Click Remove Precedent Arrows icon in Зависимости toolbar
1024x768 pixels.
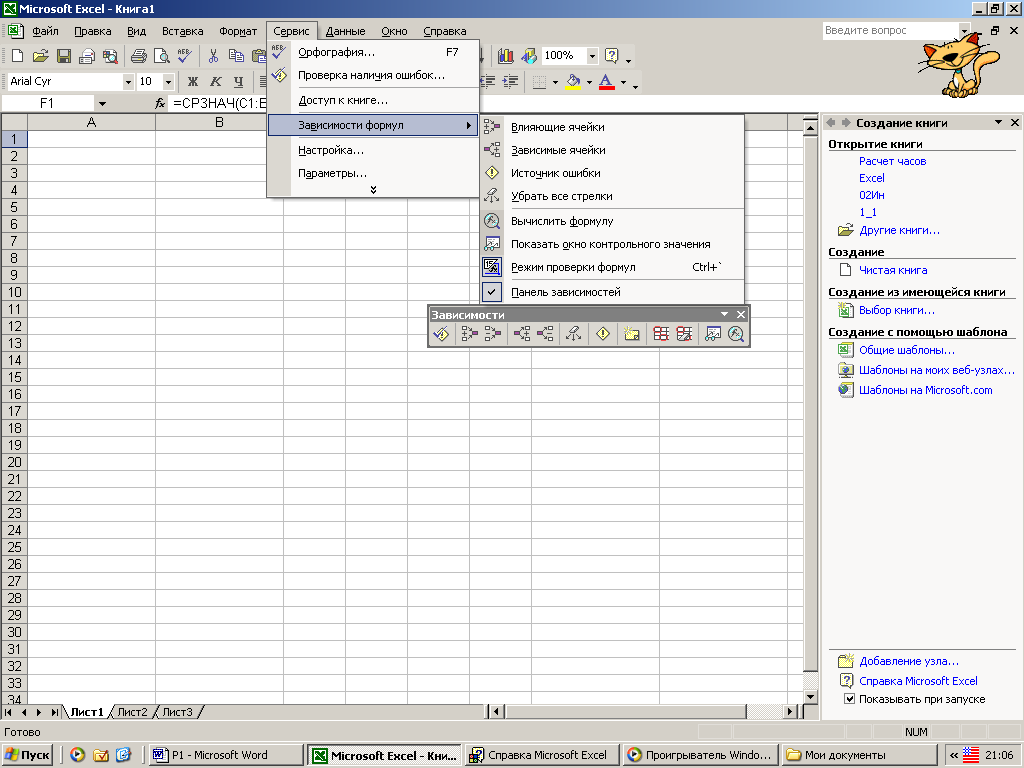click(493, 334)
